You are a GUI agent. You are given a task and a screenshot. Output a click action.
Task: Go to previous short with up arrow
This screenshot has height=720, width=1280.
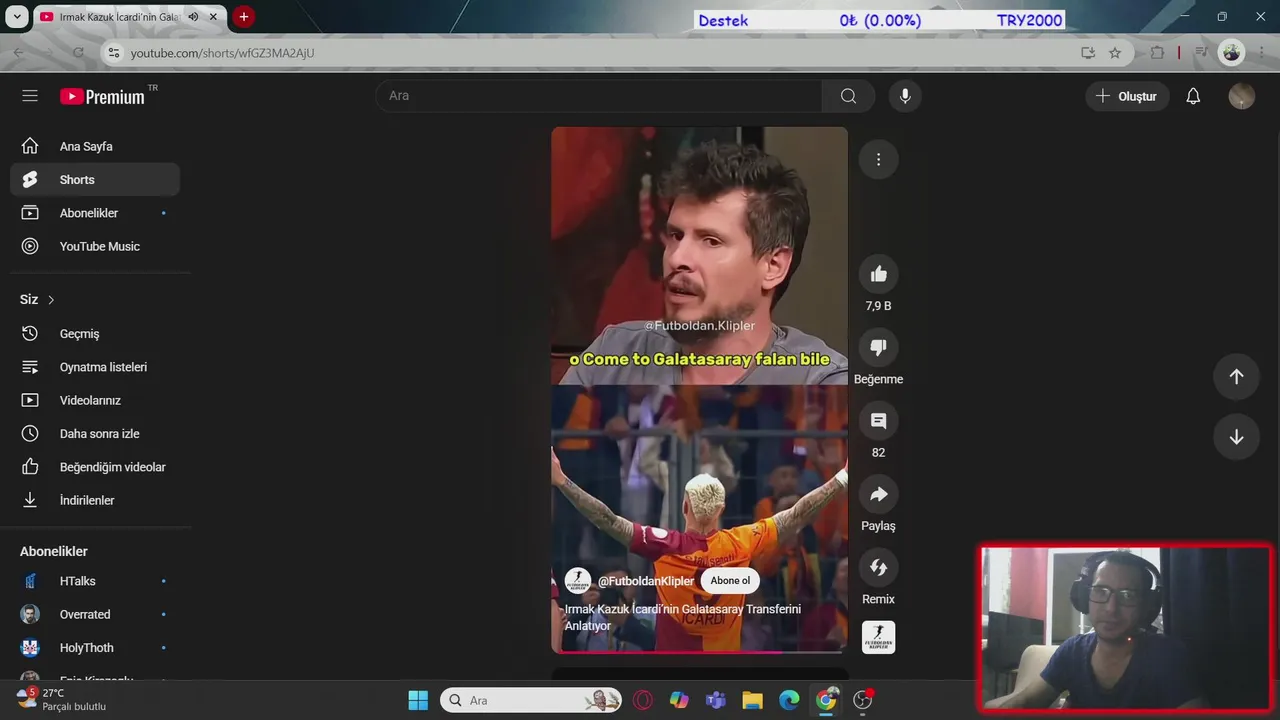[x=1236, y=376]
